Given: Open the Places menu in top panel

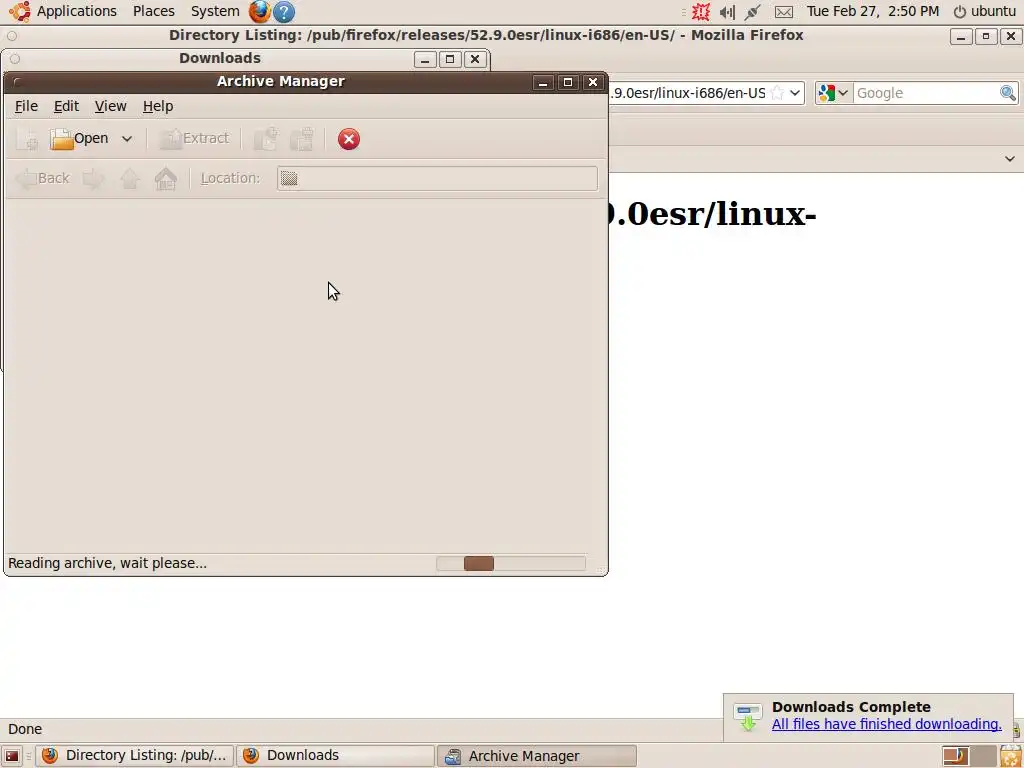Looking at the screenshot, I should 153,11.
